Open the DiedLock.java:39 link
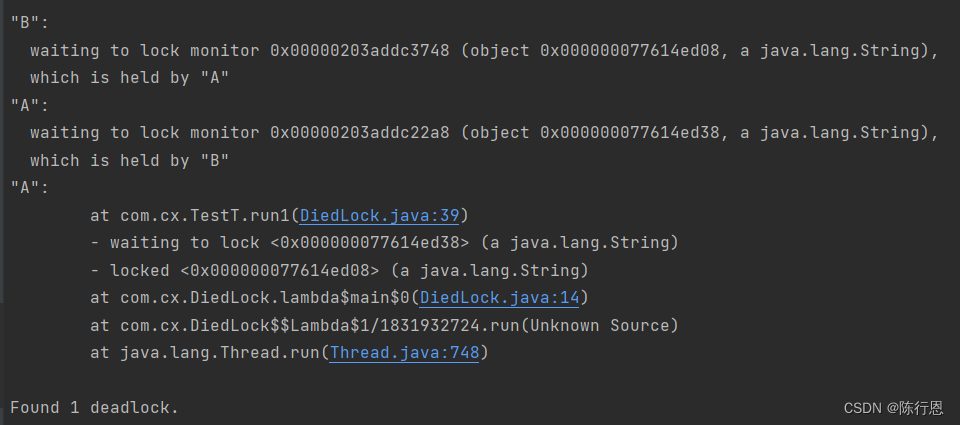This screenshot has height=425, width=960. (x=379, y=216)
